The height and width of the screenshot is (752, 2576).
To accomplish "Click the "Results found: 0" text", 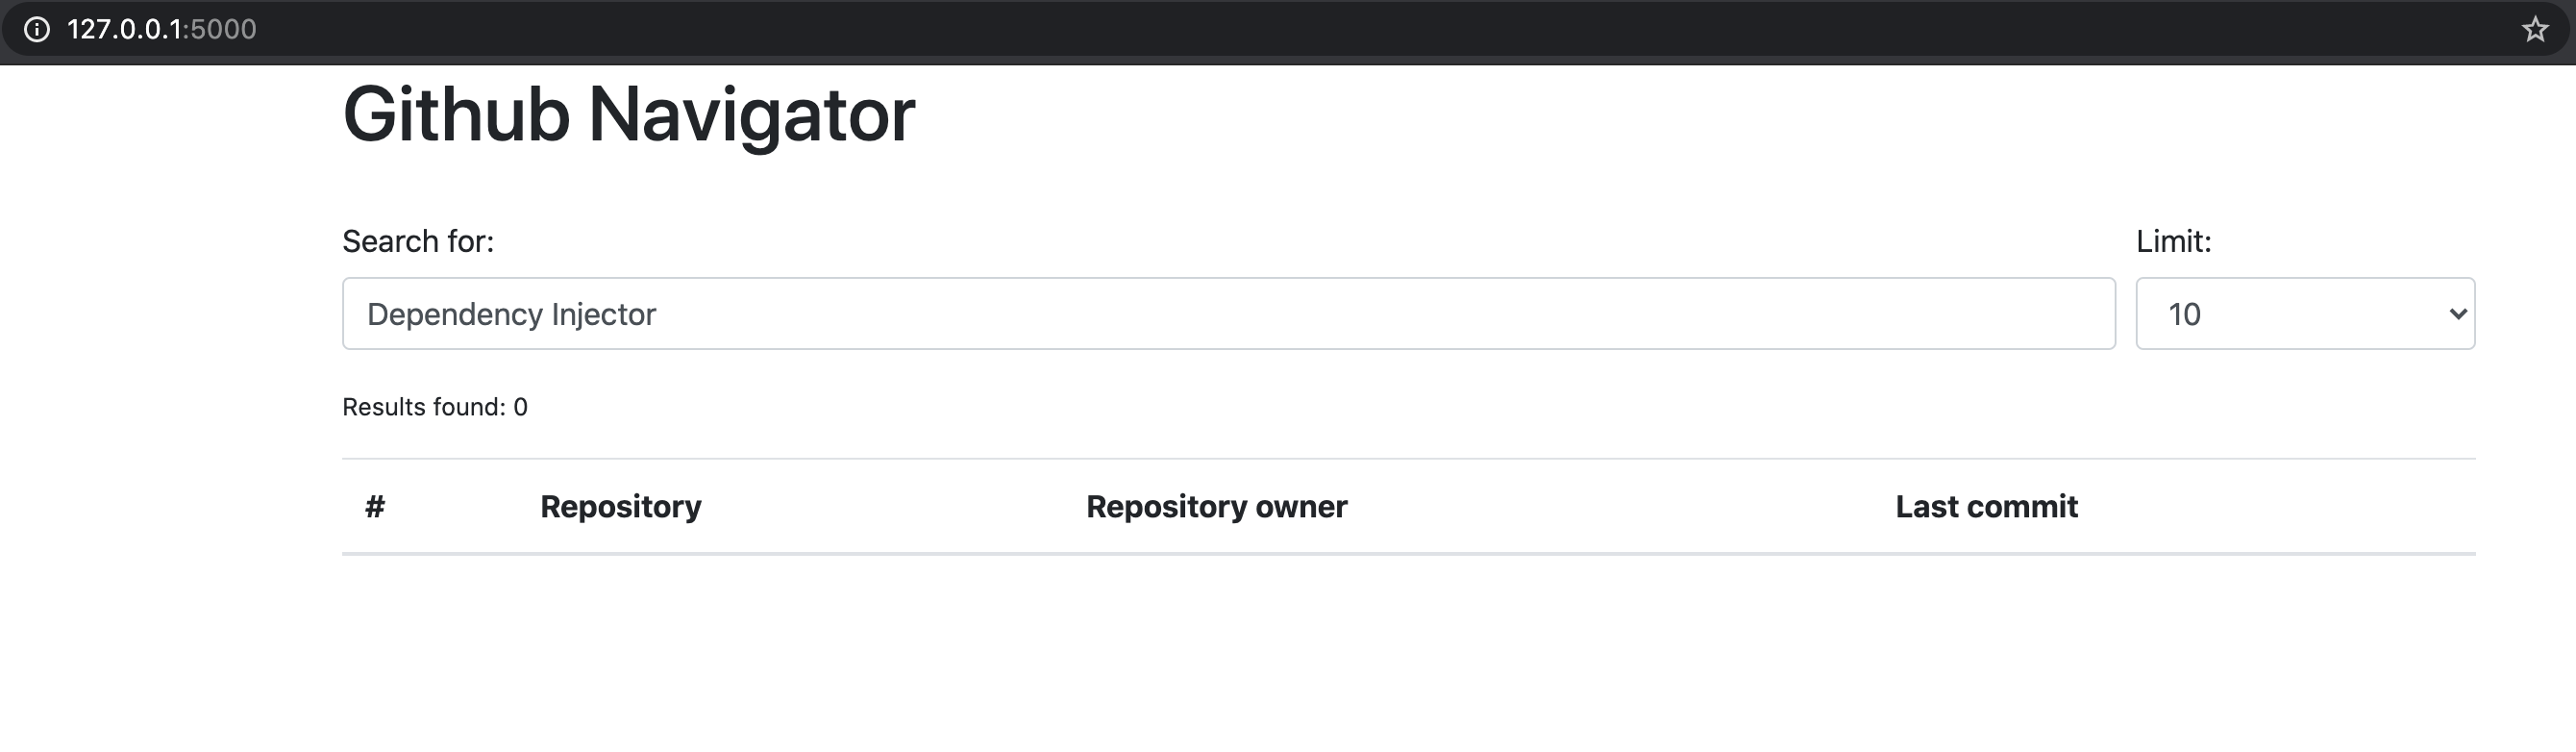I will [434, 407].
